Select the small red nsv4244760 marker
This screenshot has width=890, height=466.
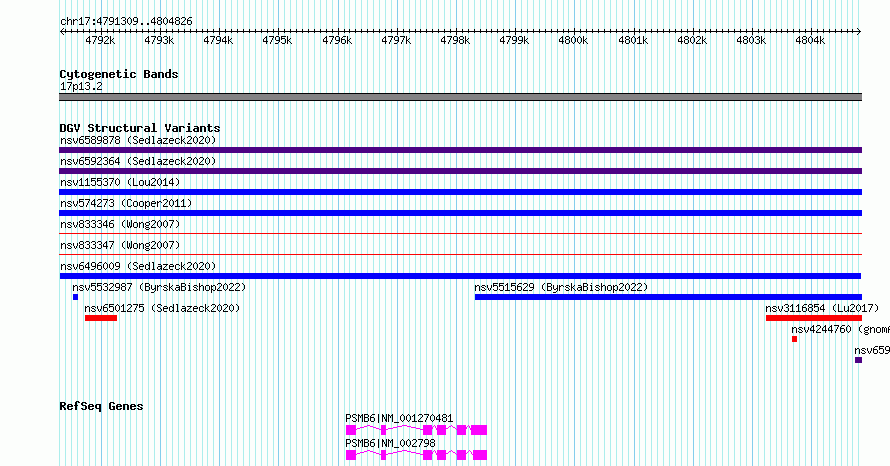tap(795, 339)
